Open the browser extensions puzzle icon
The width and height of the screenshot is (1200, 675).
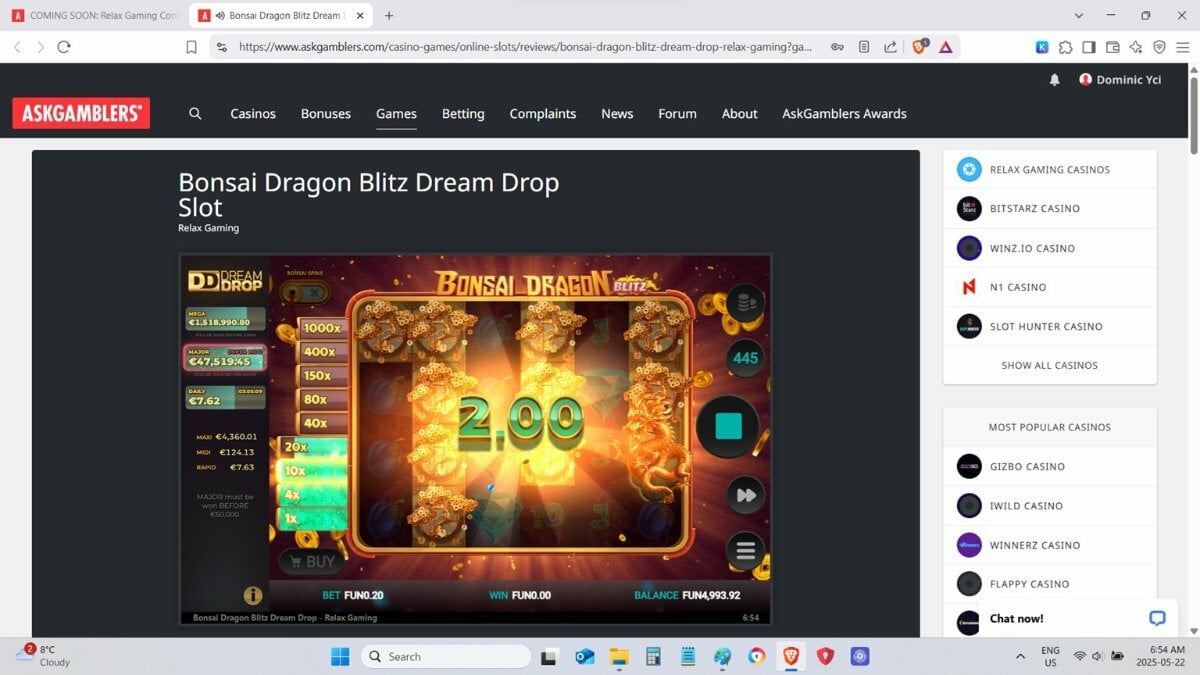pos(1066,47)
